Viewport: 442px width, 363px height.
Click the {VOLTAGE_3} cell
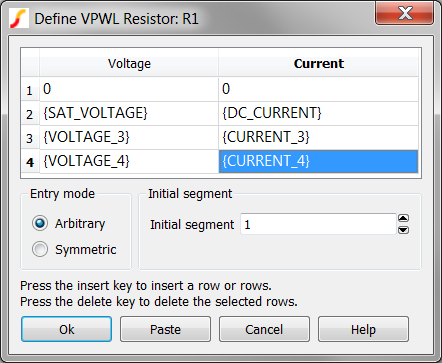[x=129, y=137]
